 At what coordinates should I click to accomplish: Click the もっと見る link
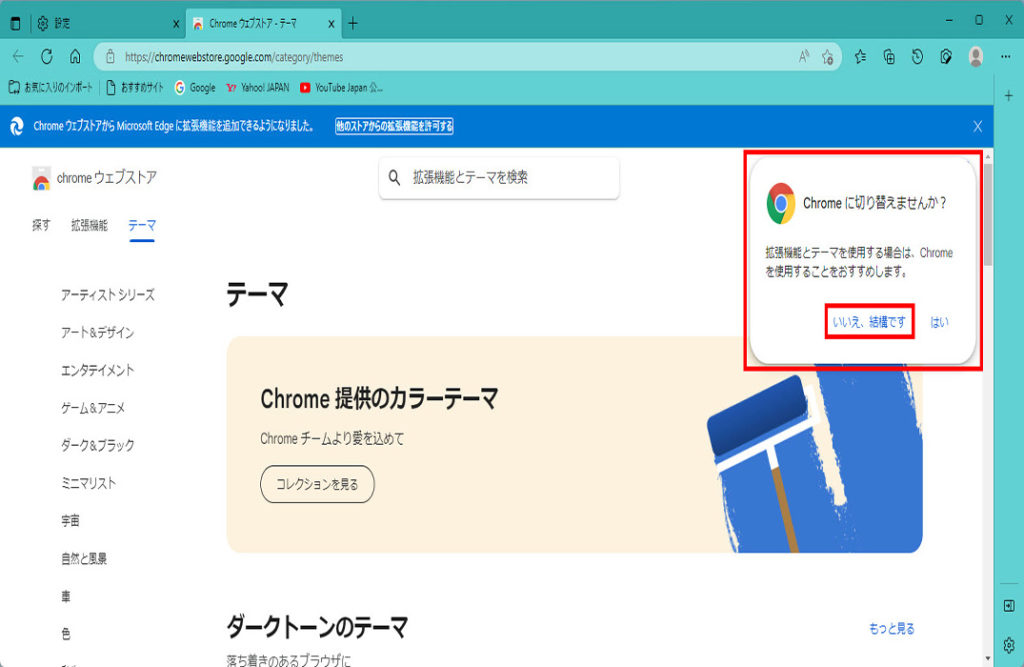click(892, 629)
